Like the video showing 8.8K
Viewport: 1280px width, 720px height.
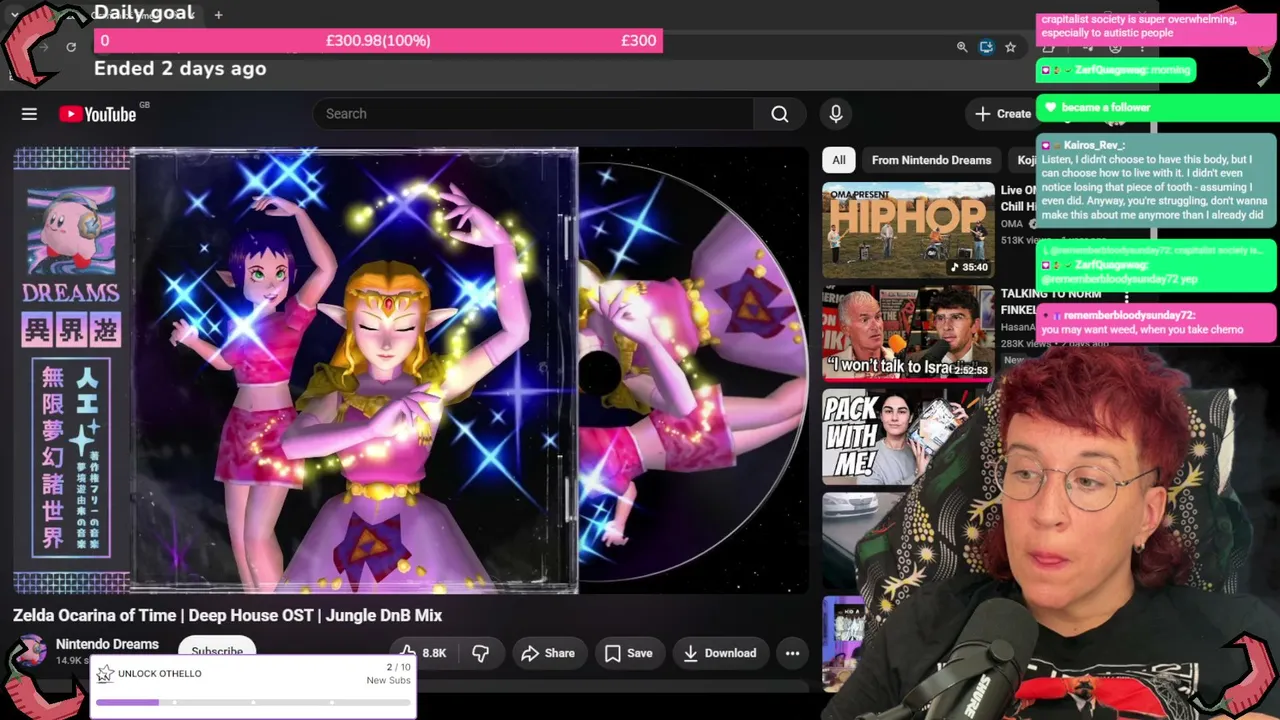422,653
